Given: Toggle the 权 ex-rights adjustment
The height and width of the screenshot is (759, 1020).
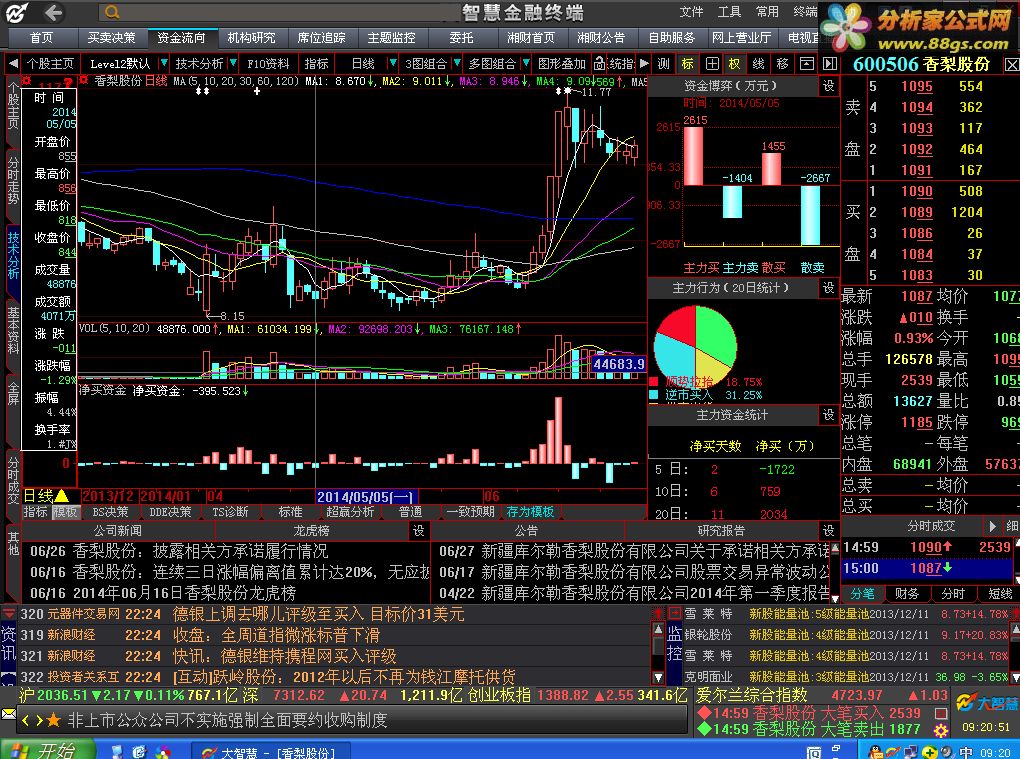Looking at the screenshot, I should click(734, 64).
